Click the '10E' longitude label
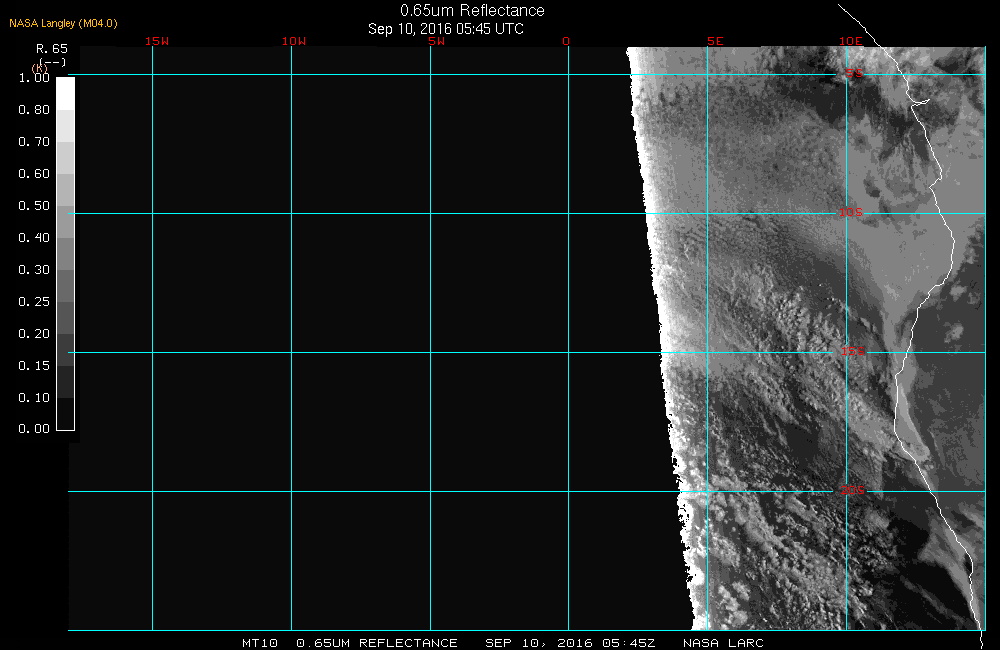This screenshot has width=1000, height=650. [x=851, y=41]
